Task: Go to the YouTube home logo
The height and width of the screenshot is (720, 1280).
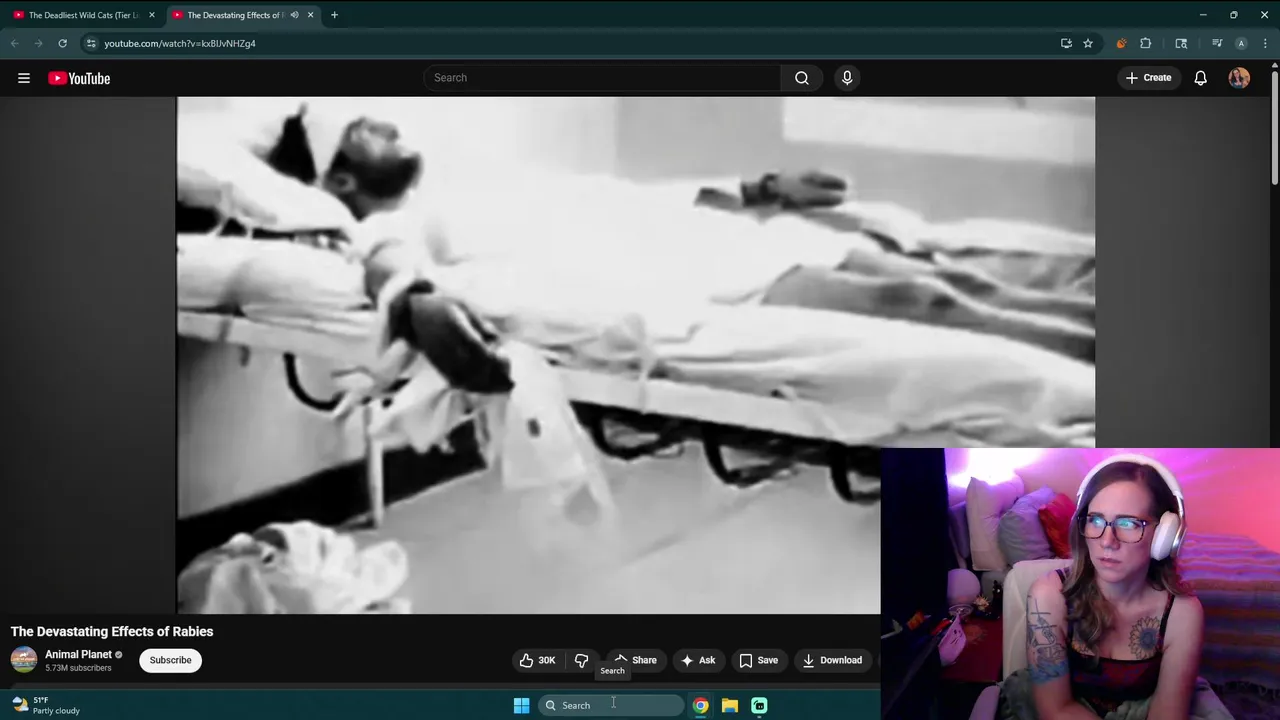Action: coord(79,78)
